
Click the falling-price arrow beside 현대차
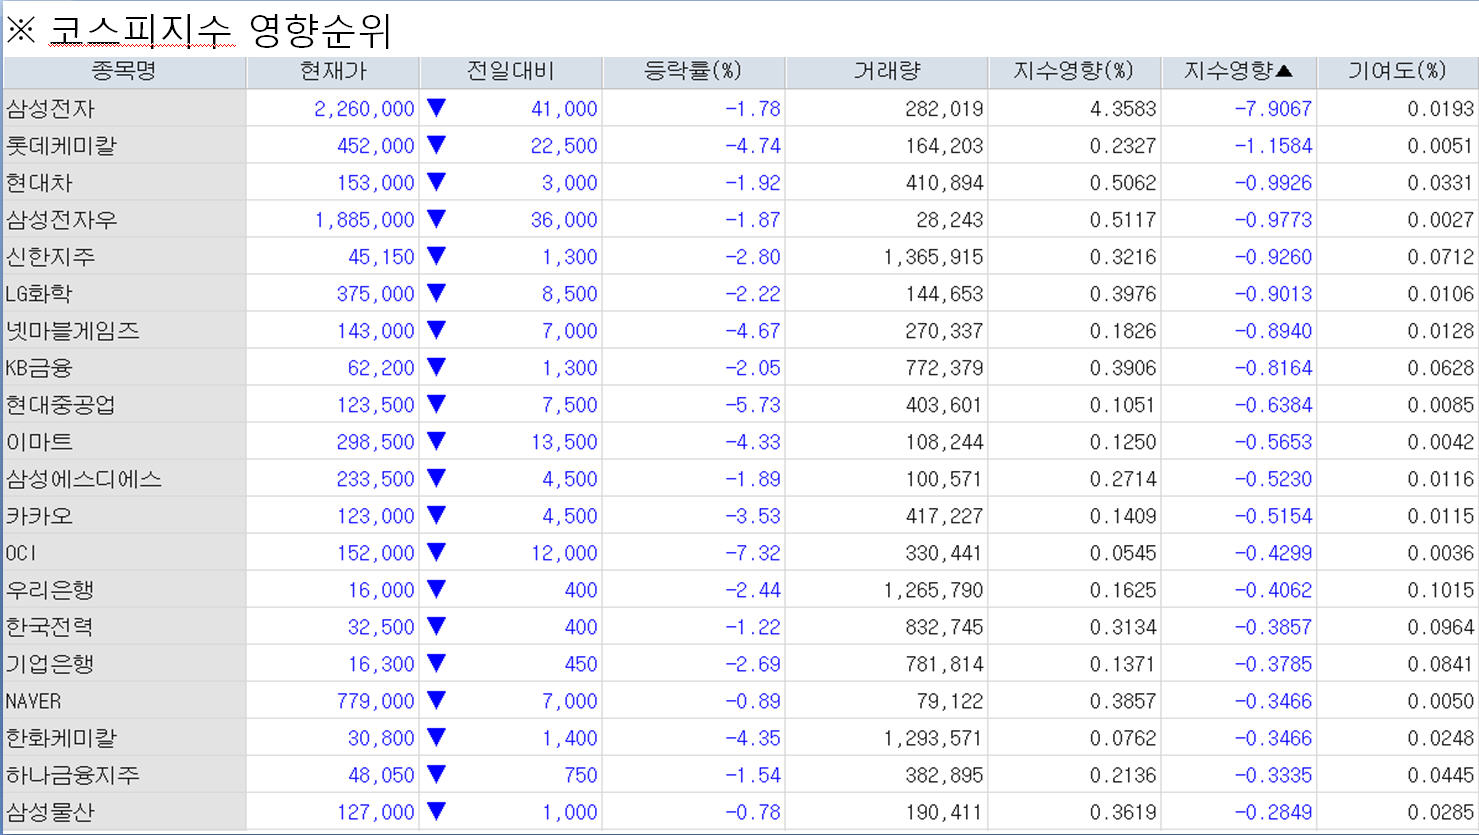436,182
